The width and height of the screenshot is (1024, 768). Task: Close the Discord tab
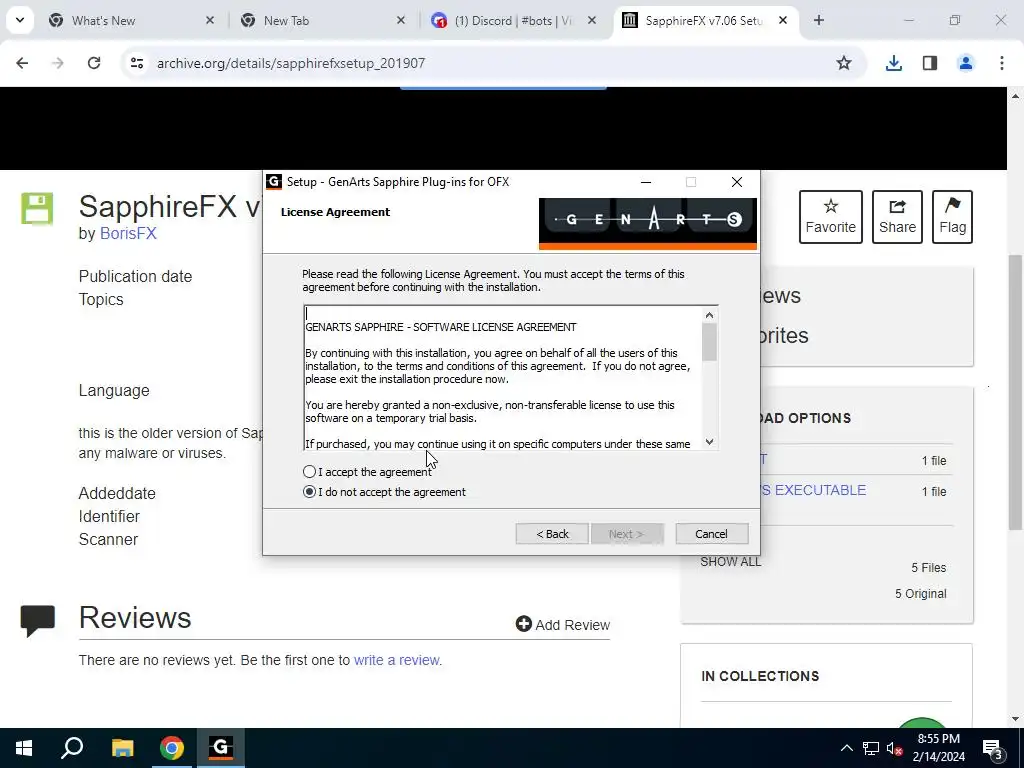[x=592, y=21]
